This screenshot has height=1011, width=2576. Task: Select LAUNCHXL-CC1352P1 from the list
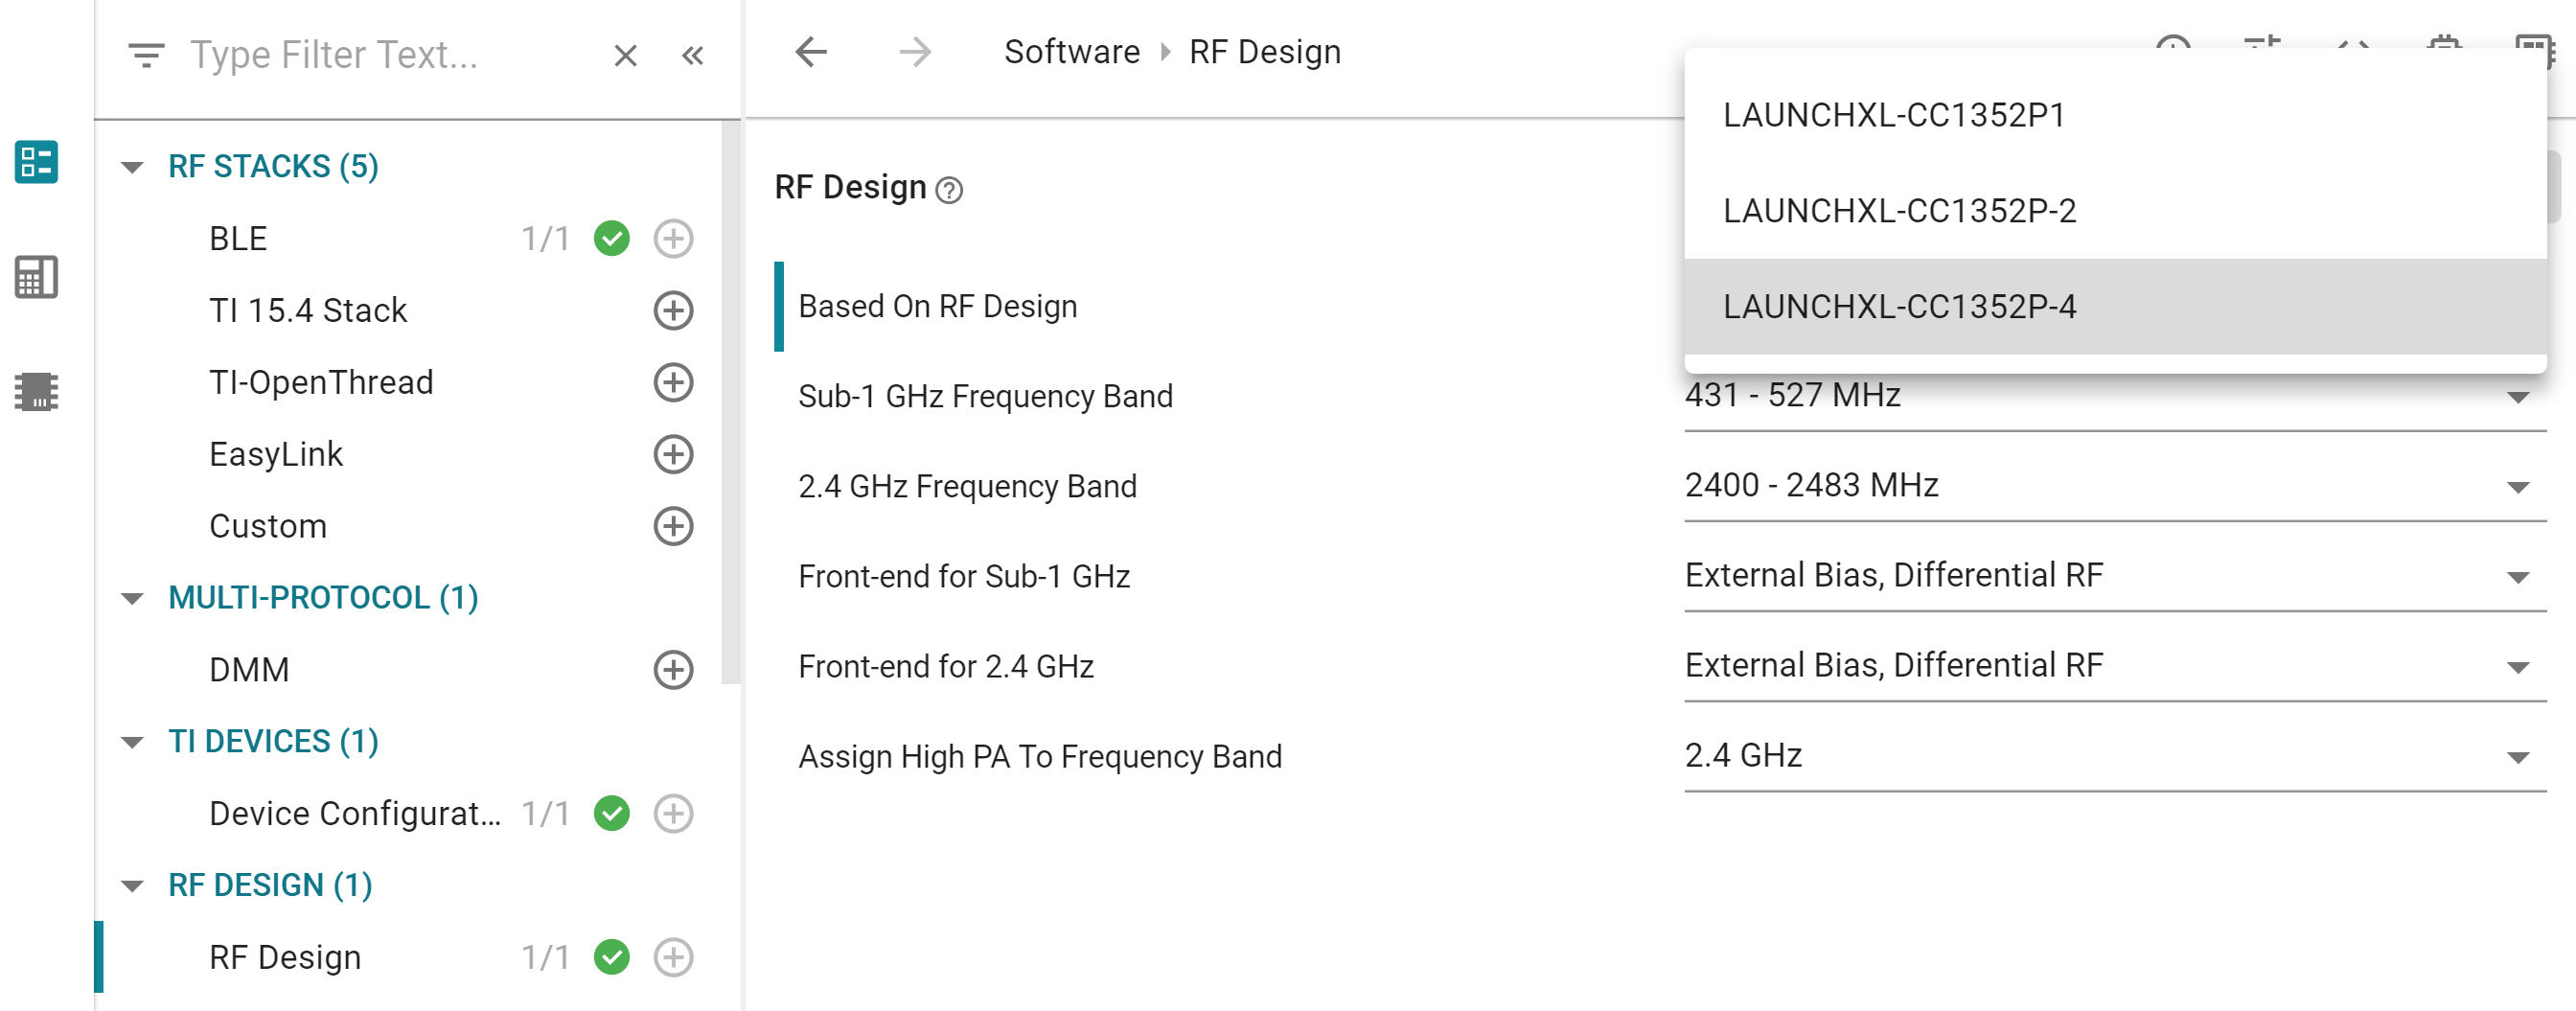coord(2114,115)
